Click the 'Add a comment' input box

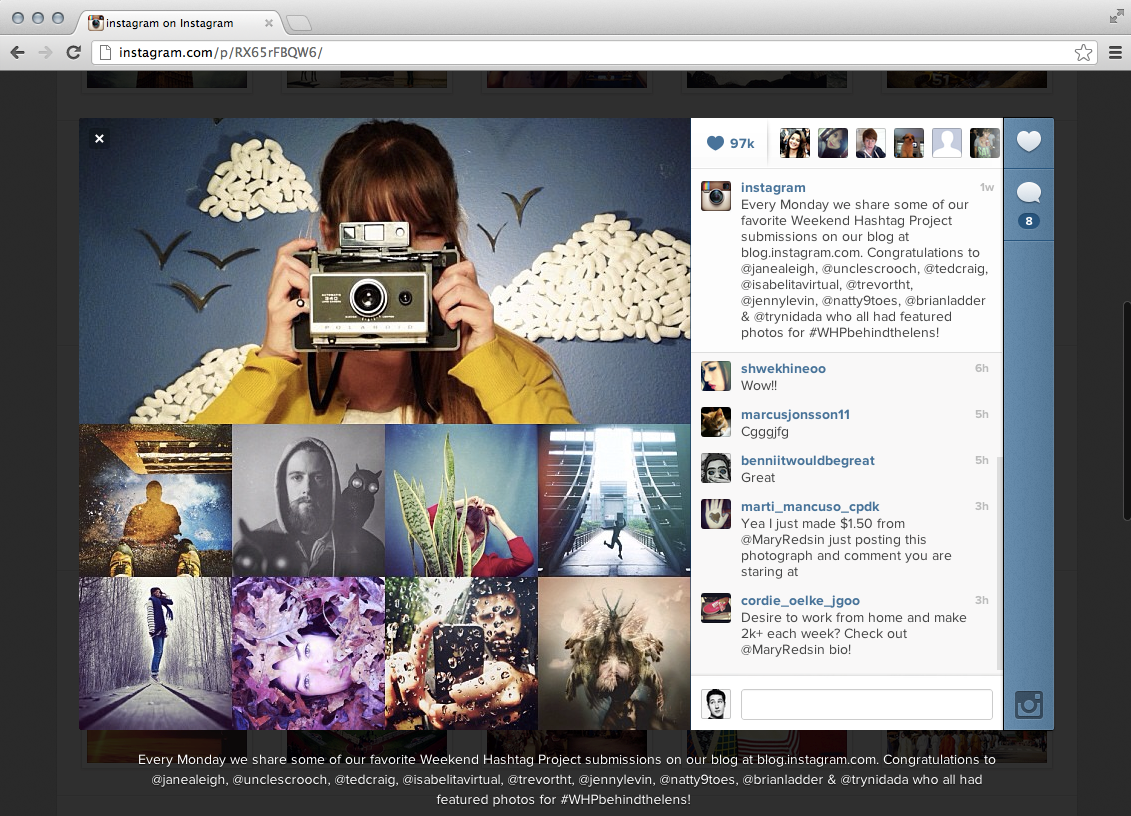(866, 704)
